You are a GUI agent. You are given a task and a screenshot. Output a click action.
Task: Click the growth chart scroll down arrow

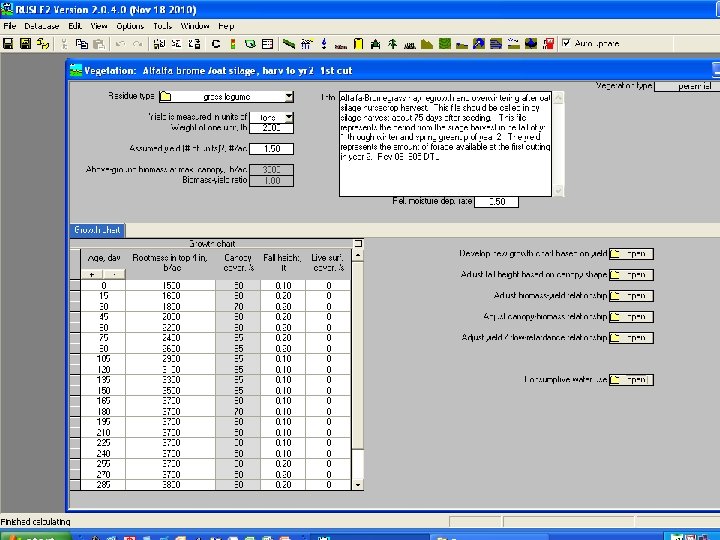(358, 485)
